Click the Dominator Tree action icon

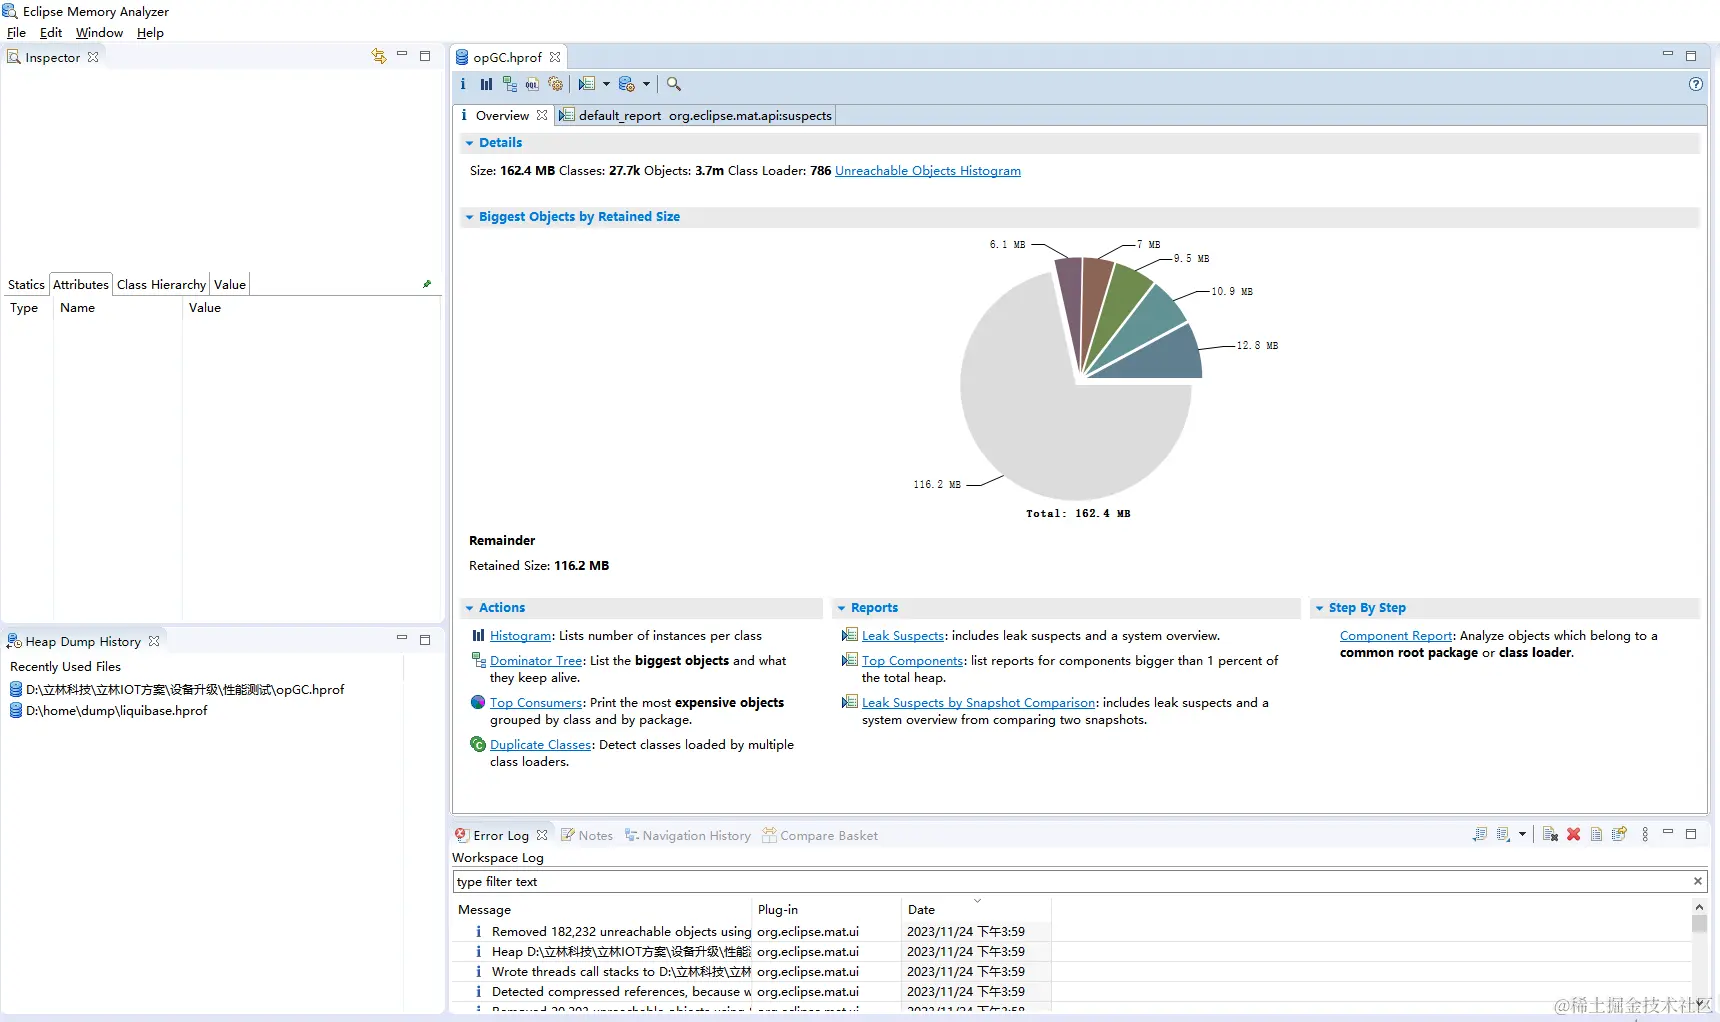pyautogui.click(x=478, y=660)
